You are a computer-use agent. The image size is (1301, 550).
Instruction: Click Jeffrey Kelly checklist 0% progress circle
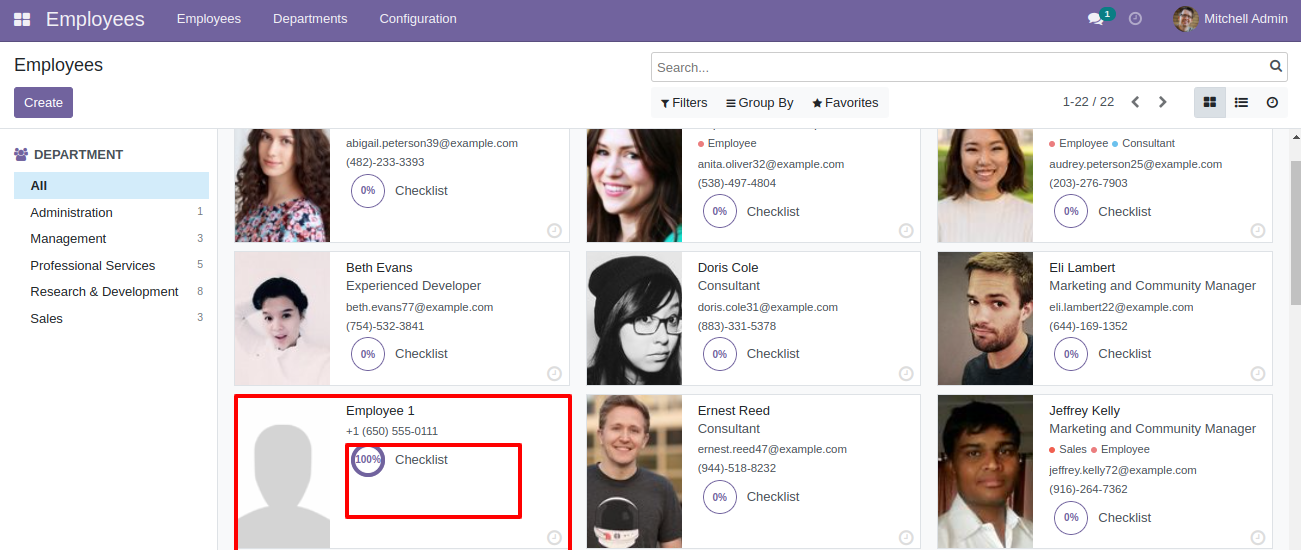[x=1071, y=518]
